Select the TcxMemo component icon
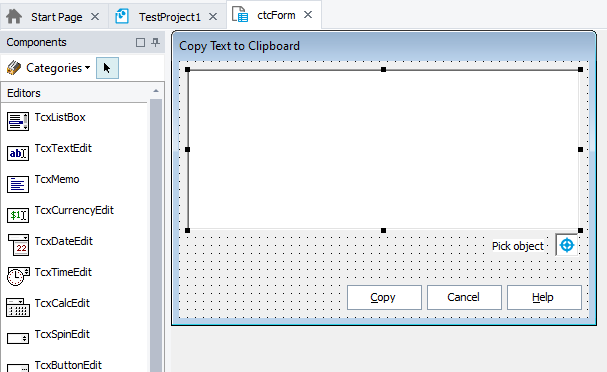Screen dimensions: 607x372 tap(18, 184)
